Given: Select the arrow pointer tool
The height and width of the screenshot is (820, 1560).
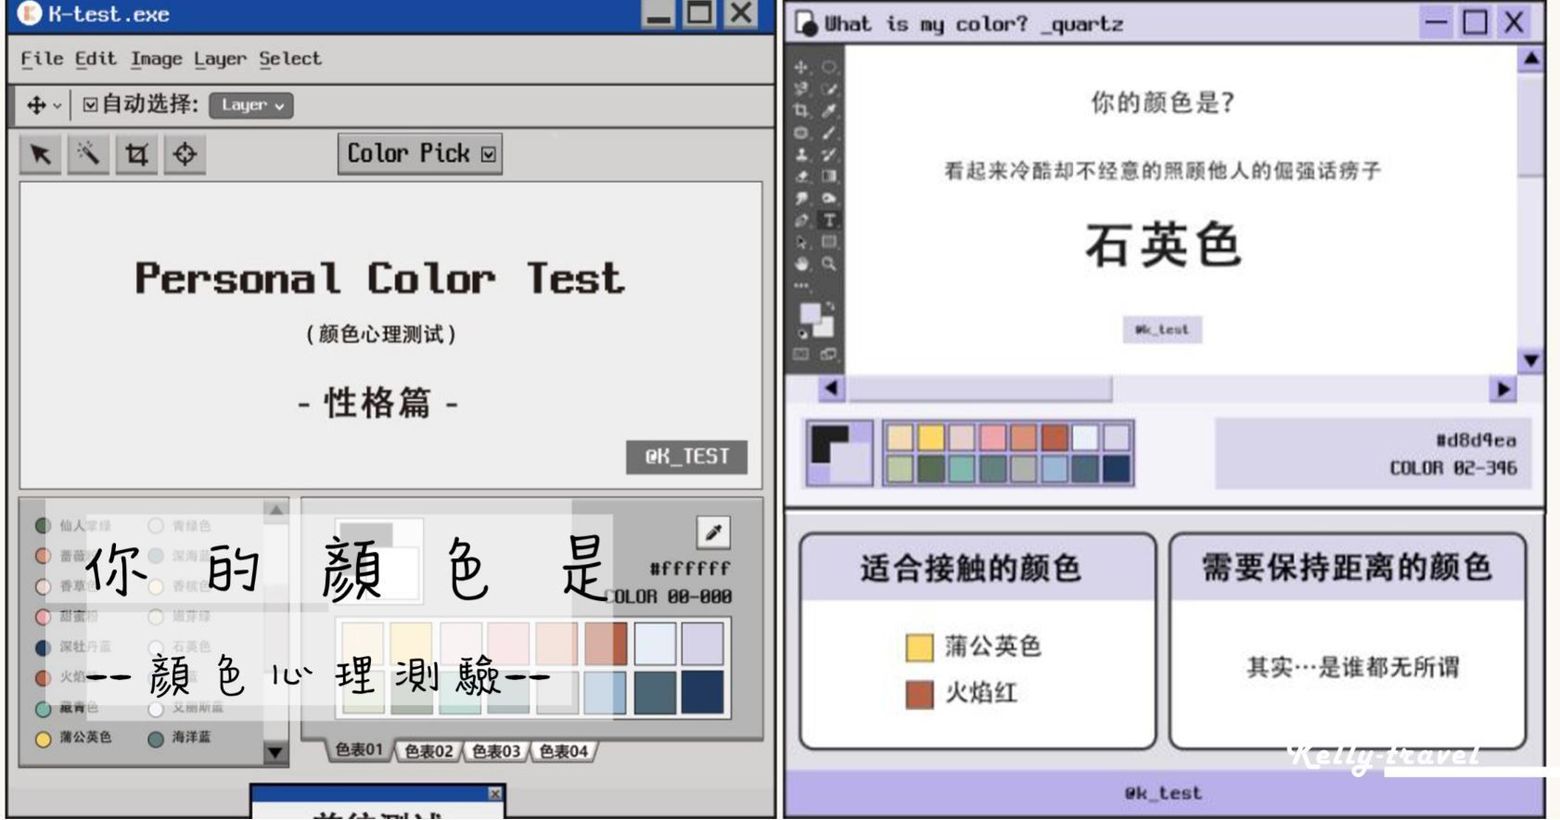Looking at the screenshot, I should (41, 155).
